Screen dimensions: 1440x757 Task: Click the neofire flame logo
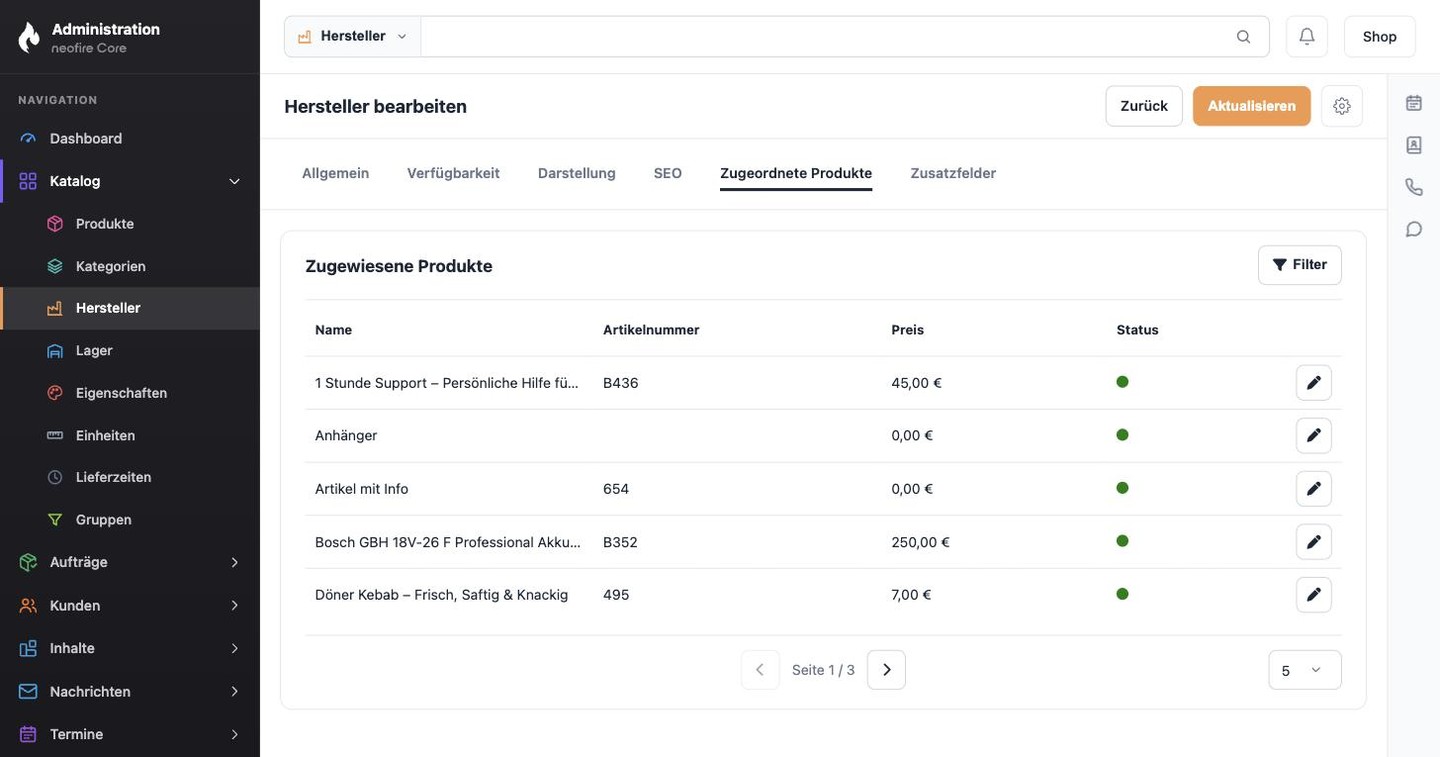(x=29, y=37)
